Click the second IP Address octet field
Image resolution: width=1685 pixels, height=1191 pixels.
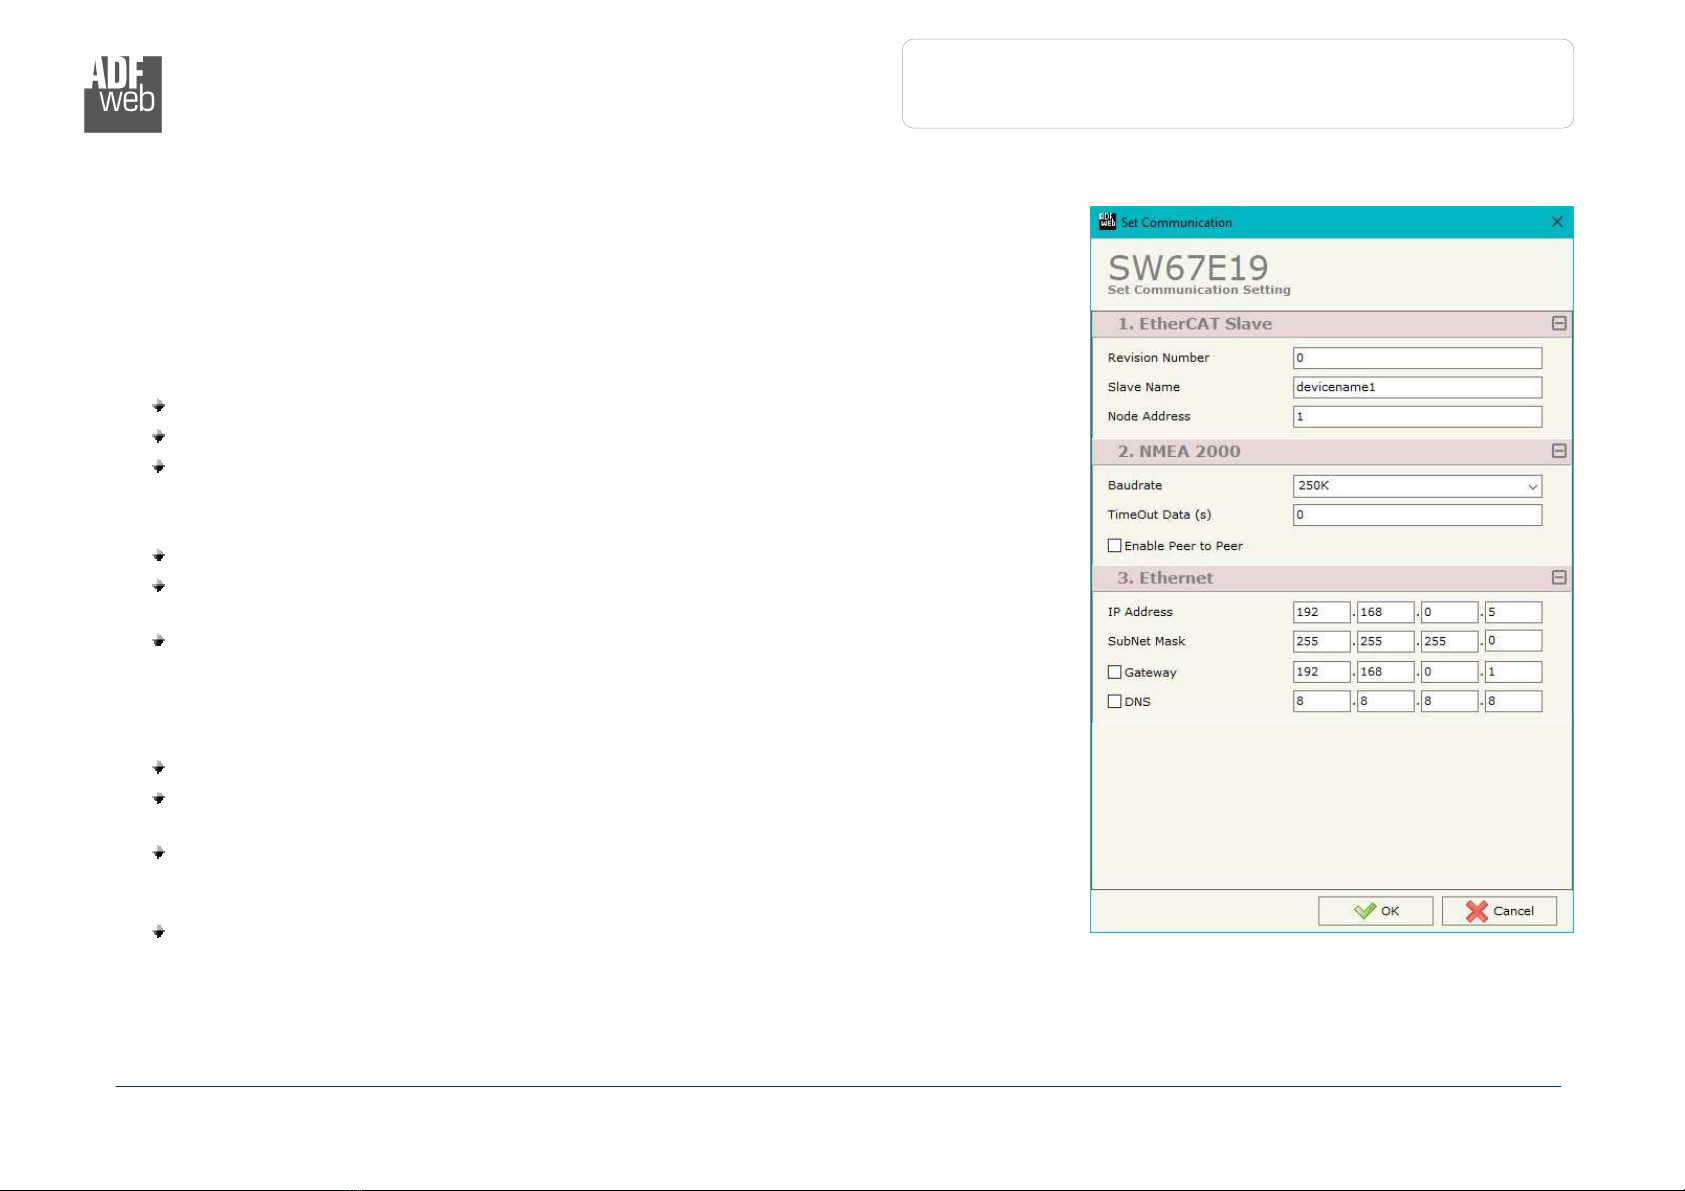1385,612
